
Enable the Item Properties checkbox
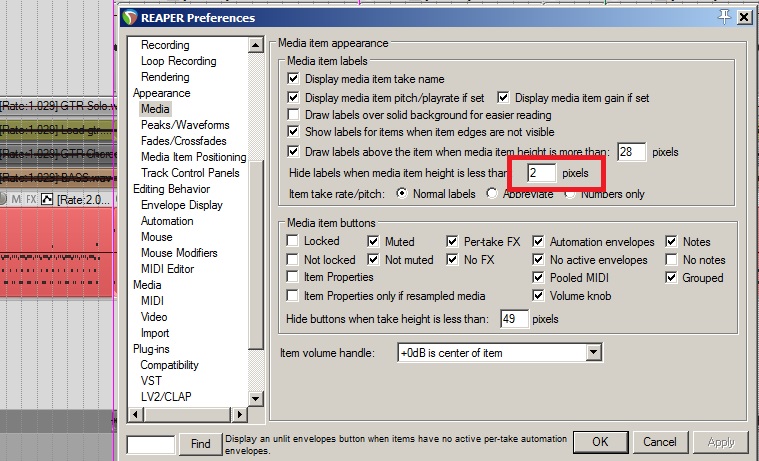292,277
